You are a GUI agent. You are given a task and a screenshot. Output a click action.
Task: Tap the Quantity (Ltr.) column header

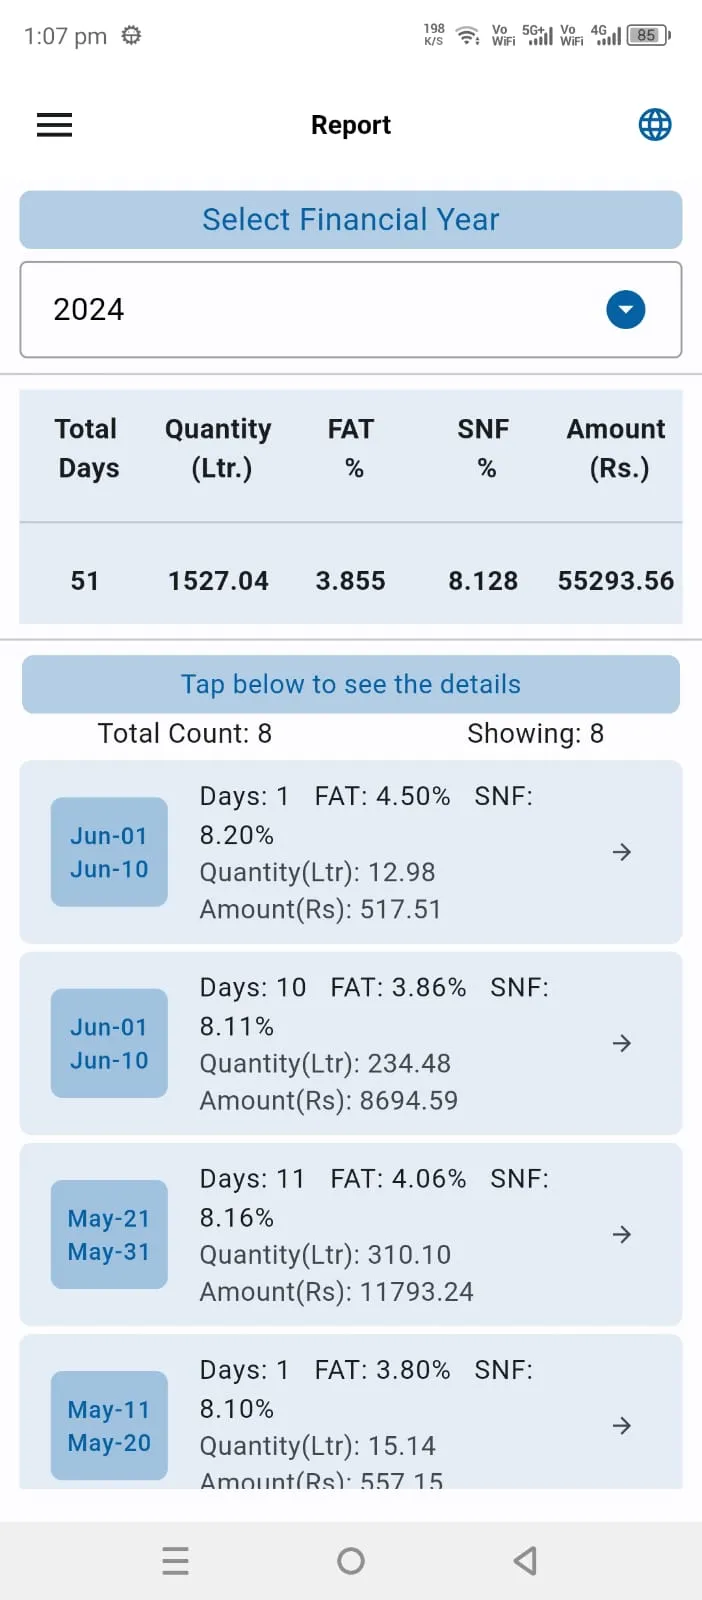pyautogui.click(x=219, y=448)
